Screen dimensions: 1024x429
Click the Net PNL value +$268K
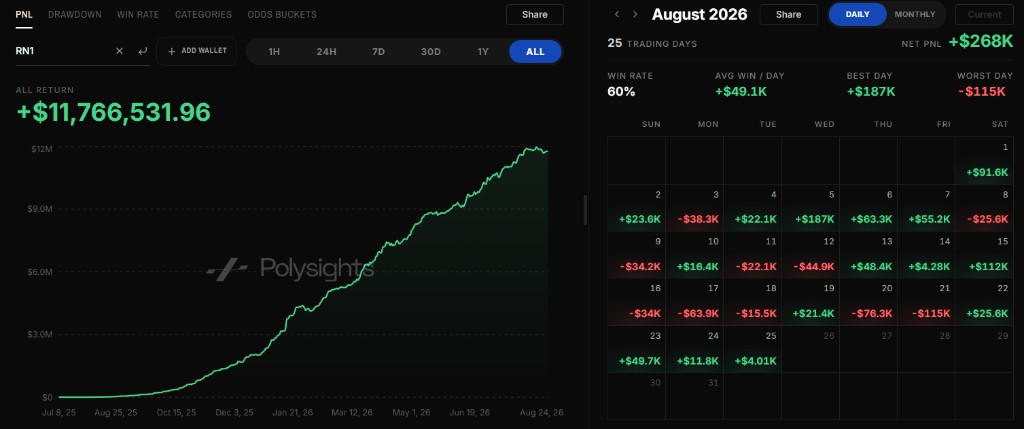coord(981,42)
